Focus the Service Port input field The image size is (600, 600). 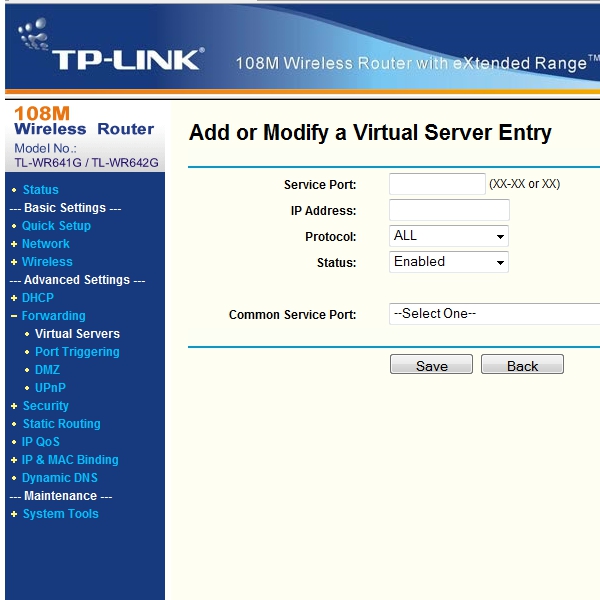coord(437,184)
